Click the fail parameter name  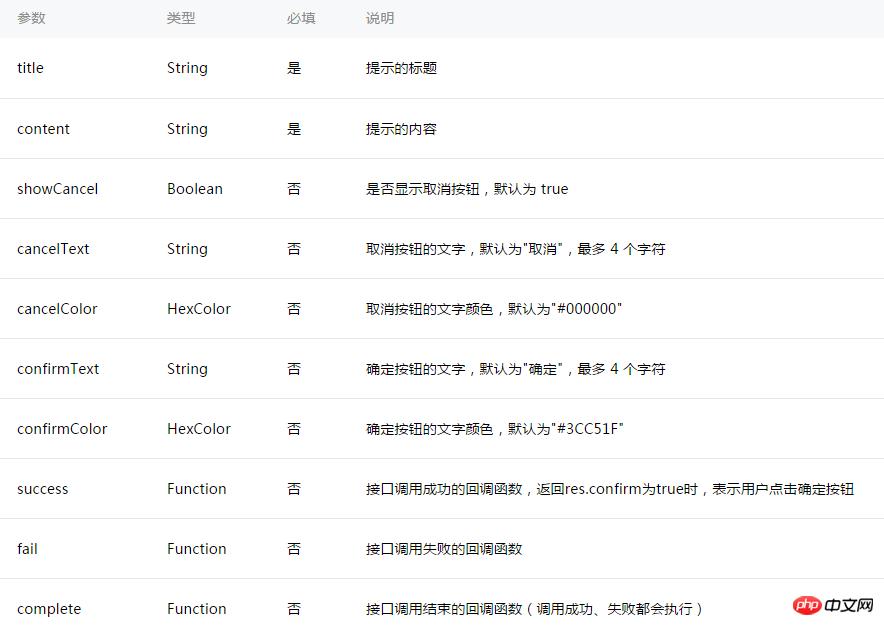pyautogui.click(x=27, y=548)
